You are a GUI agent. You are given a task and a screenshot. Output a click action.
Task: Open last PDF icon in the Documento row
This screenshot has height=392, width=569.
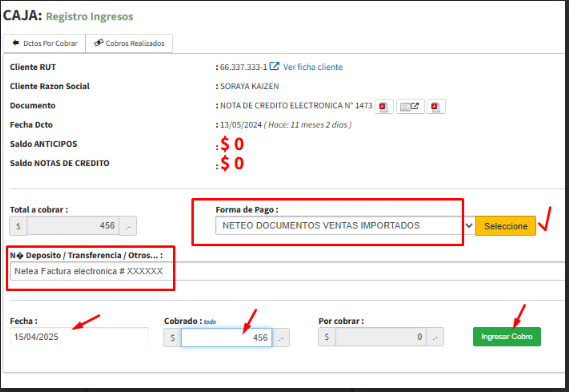tap(435, 106)
